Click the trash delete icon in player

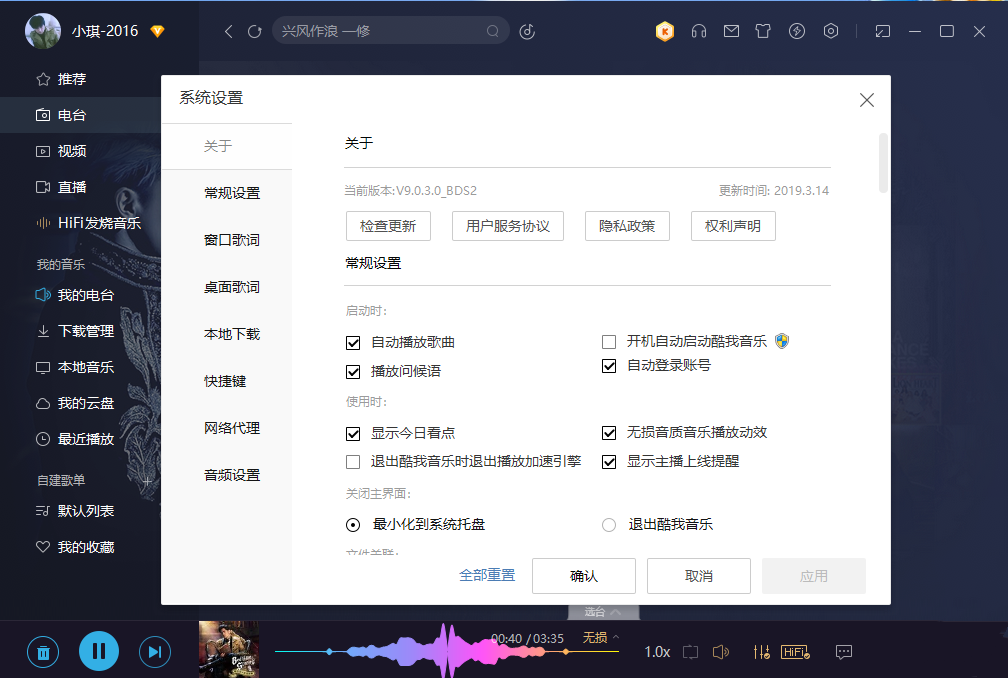[x=43, y=652]
